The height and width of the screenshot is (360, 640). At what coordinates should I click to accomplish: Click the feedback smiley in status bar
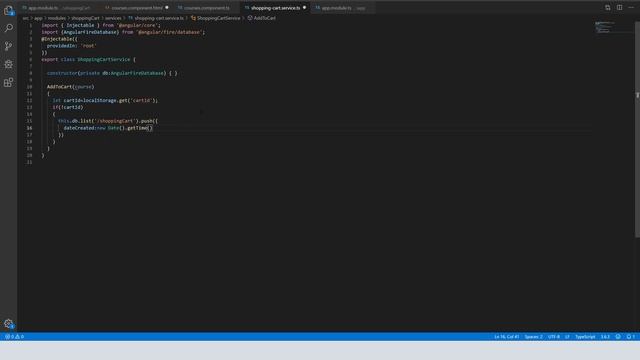(x=618, y=337)
